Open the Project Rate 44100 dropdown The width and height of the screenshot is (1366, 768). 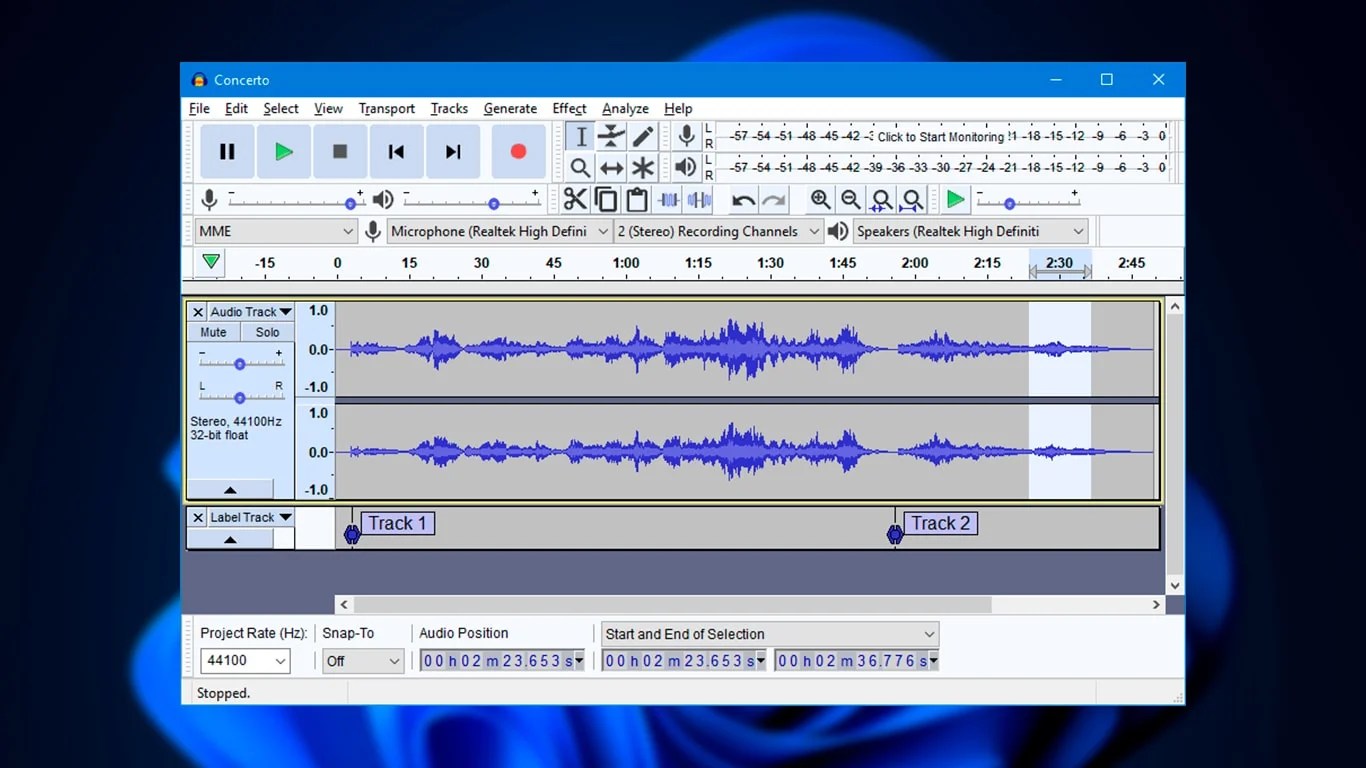pos(245,661)
